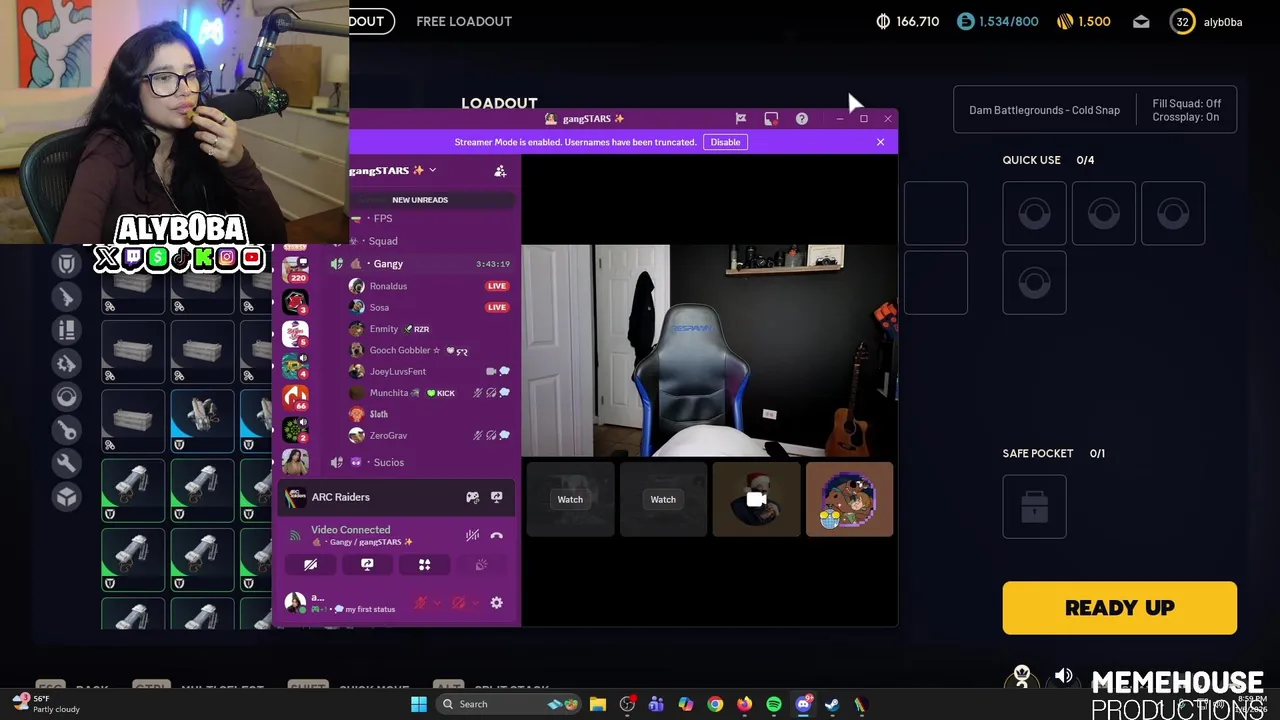
Task: Disconnect from voice with the hang-up icon
Action: 496,536
